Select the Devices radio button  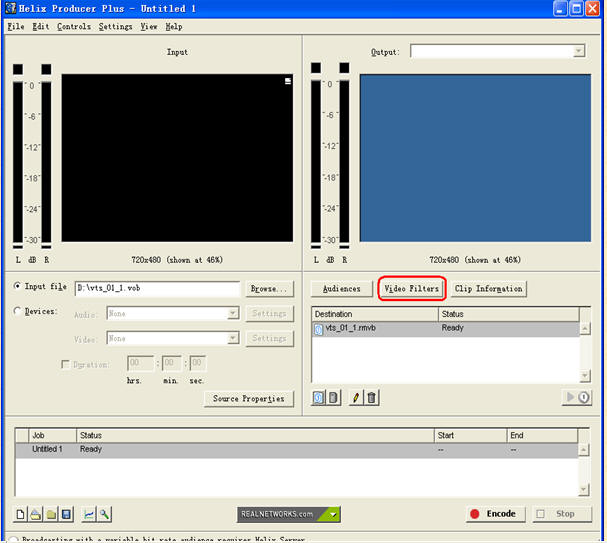pos(18,311)
